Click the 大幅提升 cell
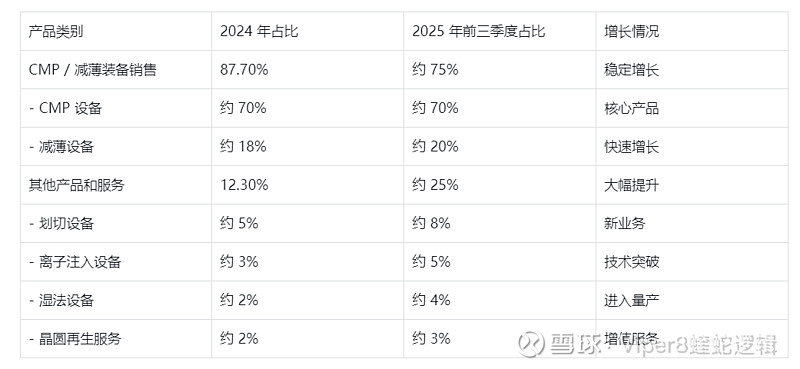The height and width of the screenshot is (369, 800). pos(692,185)
